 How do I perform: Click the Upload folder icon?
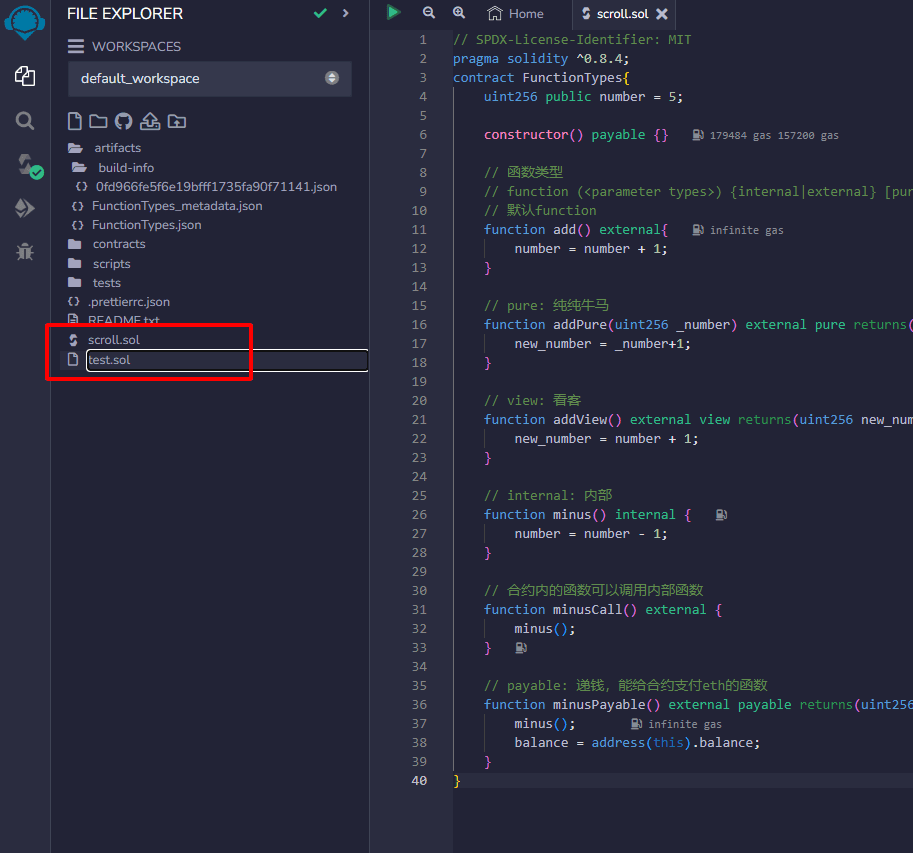[177, 121]
